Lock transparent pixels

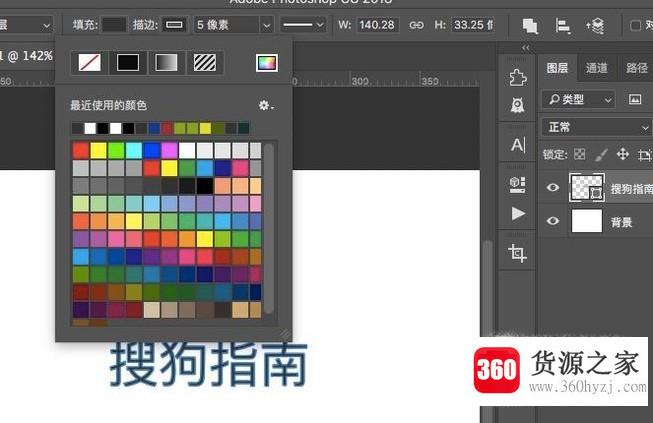coord(579,154)
